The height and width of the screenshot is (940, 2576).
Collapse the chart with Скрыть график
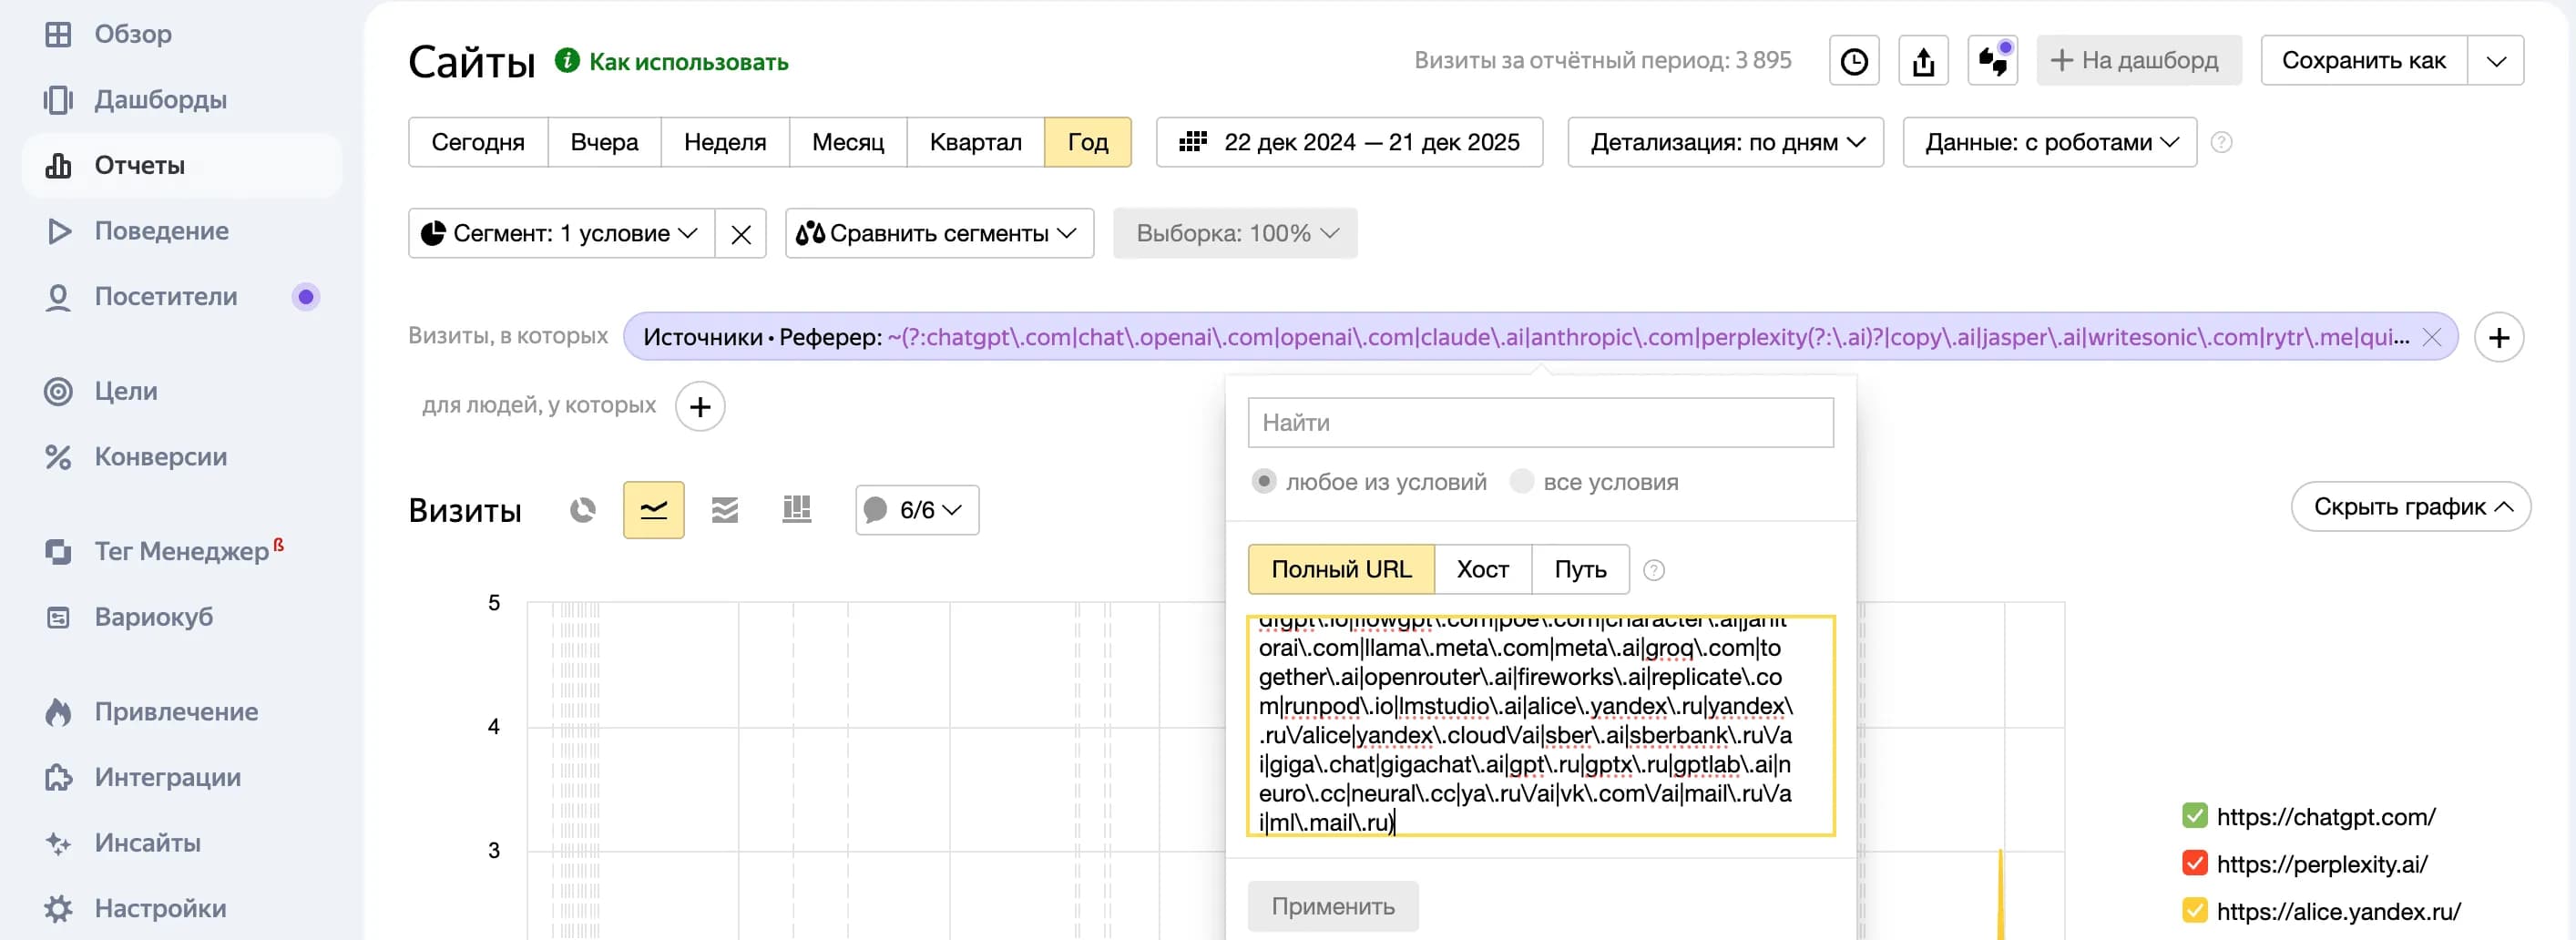pos(2410,507)
